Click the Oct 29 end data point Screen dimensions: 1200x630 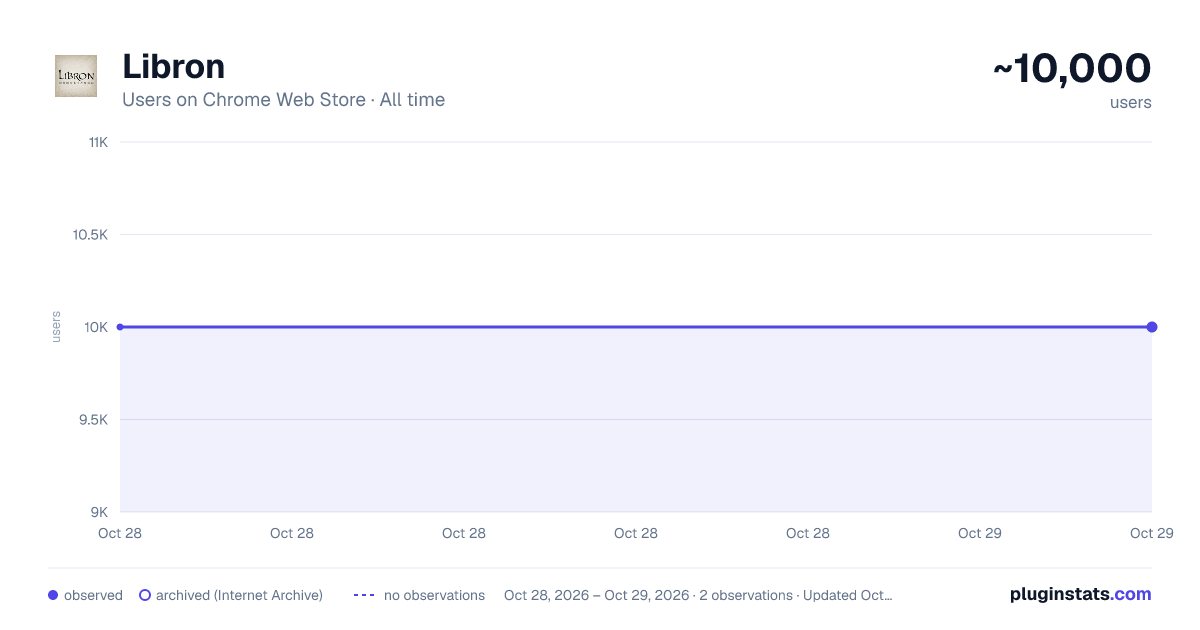coord(1152,327)
